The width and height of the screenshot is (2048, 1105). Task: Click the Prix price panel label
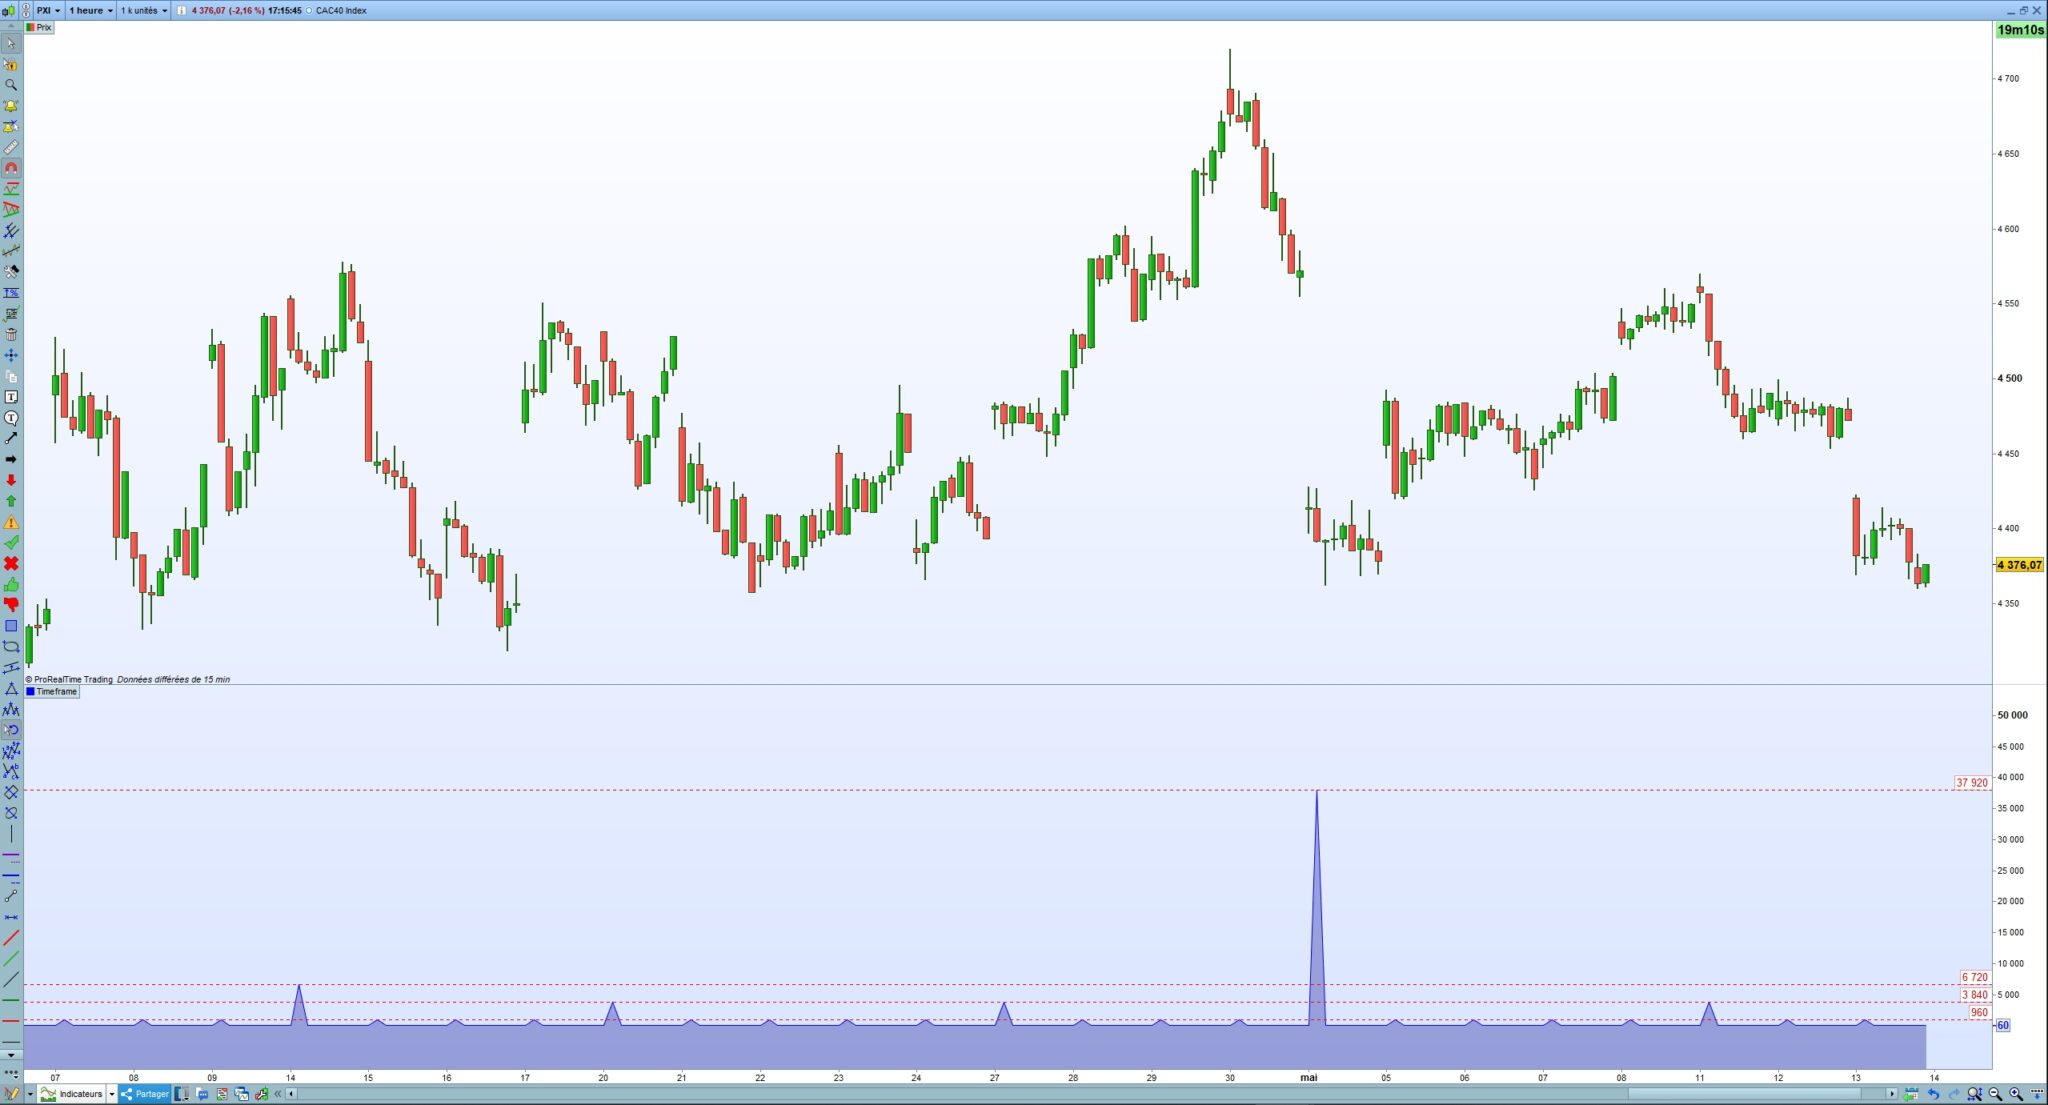pos(40,27)
